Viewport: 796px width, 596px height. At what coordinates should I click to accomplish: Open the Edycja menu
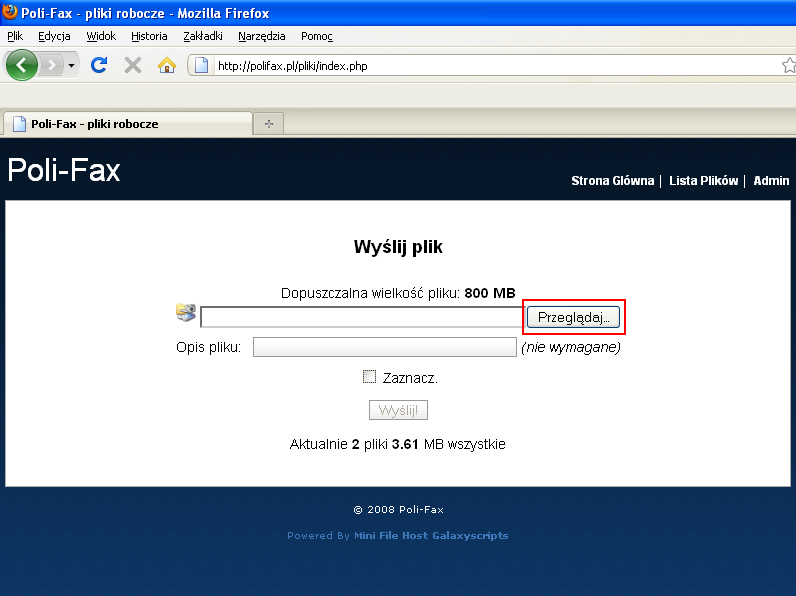point(54,36)
